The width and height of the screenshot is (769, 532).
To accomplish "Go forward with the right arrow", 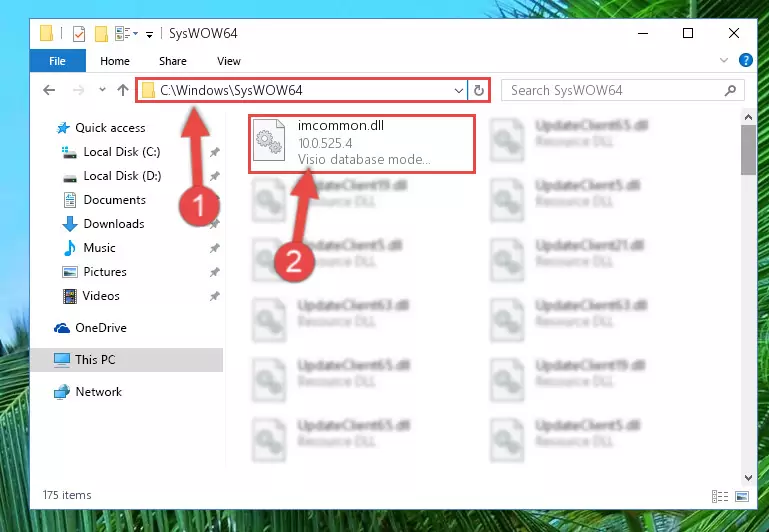I will [78, 90].
